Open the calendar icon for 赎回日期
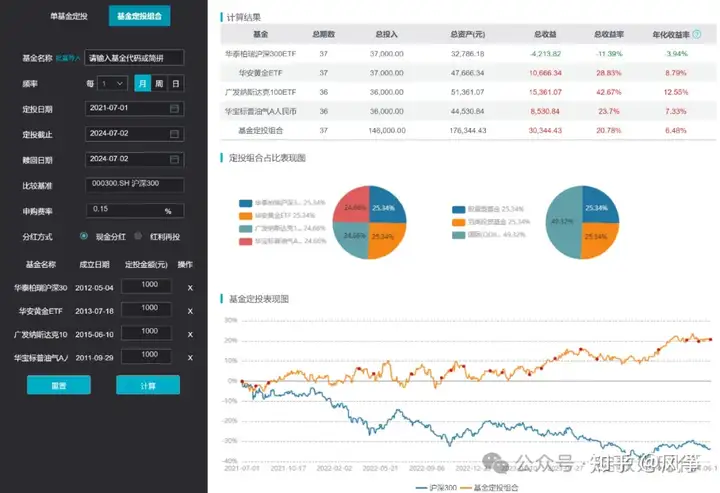720x493 pixels. 174,159
